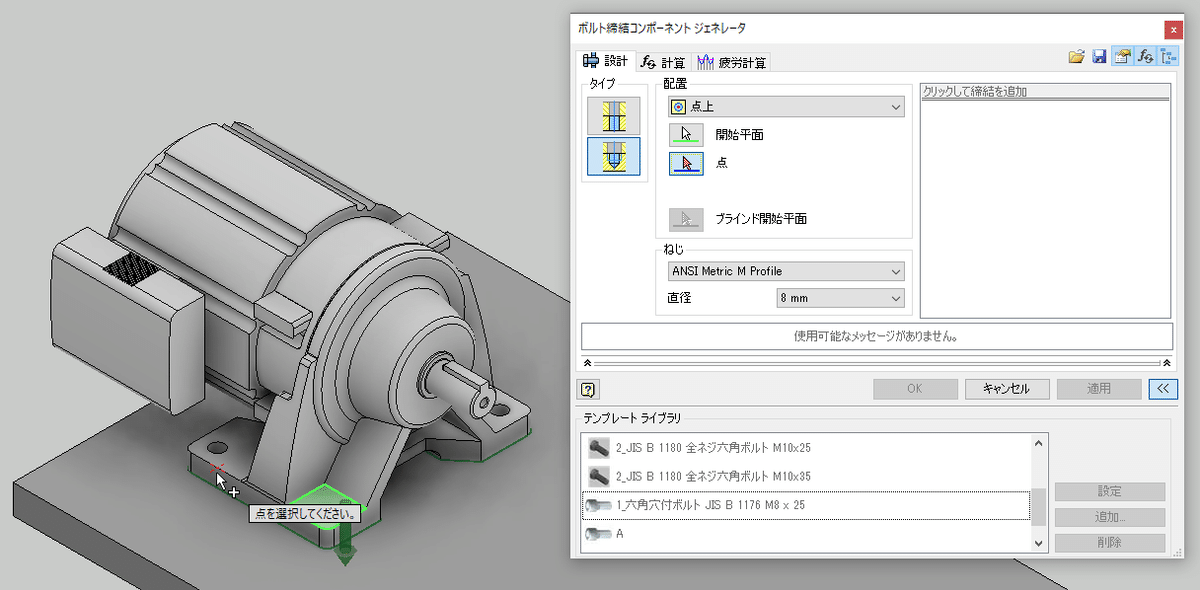This screenshot has height=590, width=1200.
Task: Click the OK button
Action: coord(914,388)
